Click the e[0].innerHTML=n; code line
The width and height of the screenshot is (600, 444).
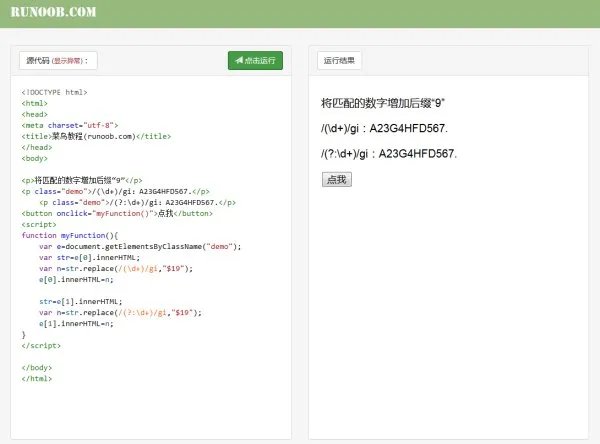(x=76, y=279)
